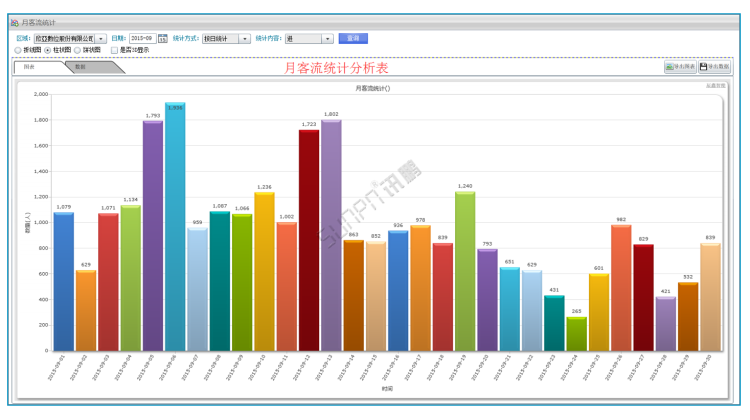Click inside the 日期 date input field

[141, 39]
